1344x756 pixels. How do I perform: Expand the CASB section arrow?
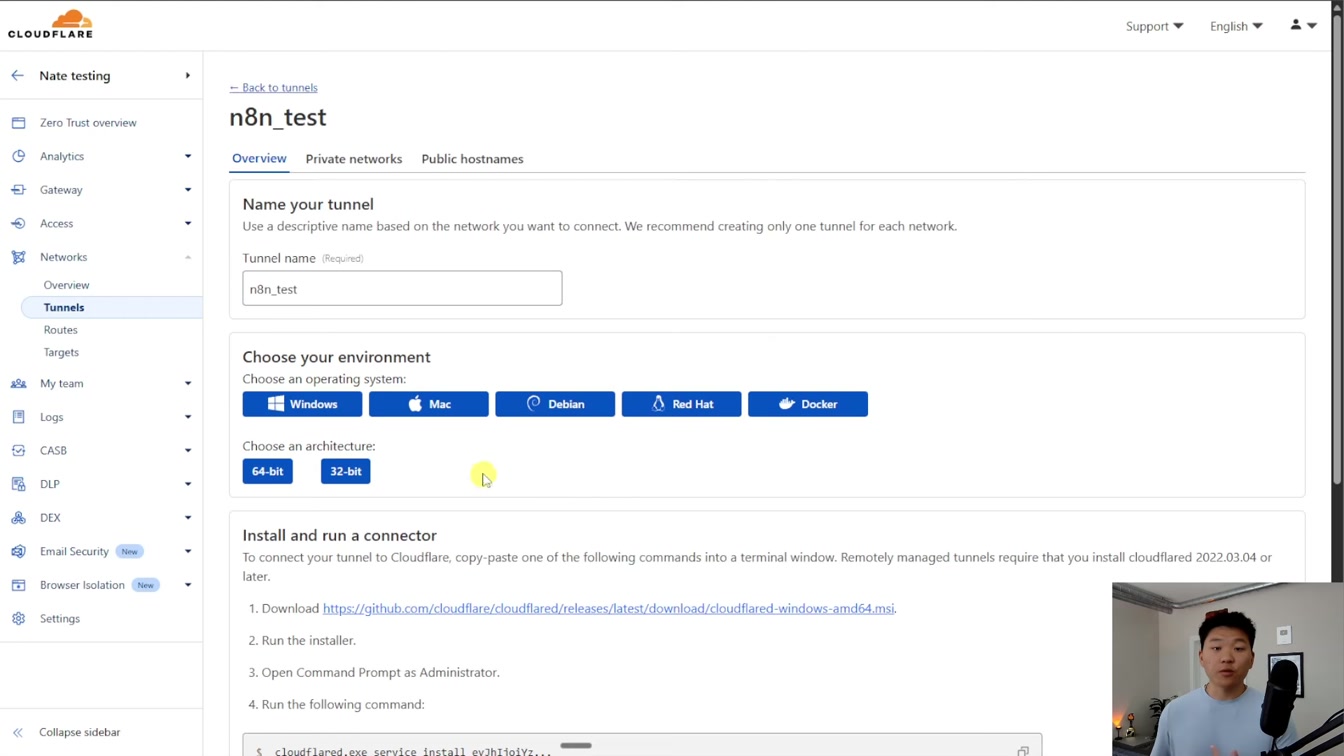[x=187, y=450]
